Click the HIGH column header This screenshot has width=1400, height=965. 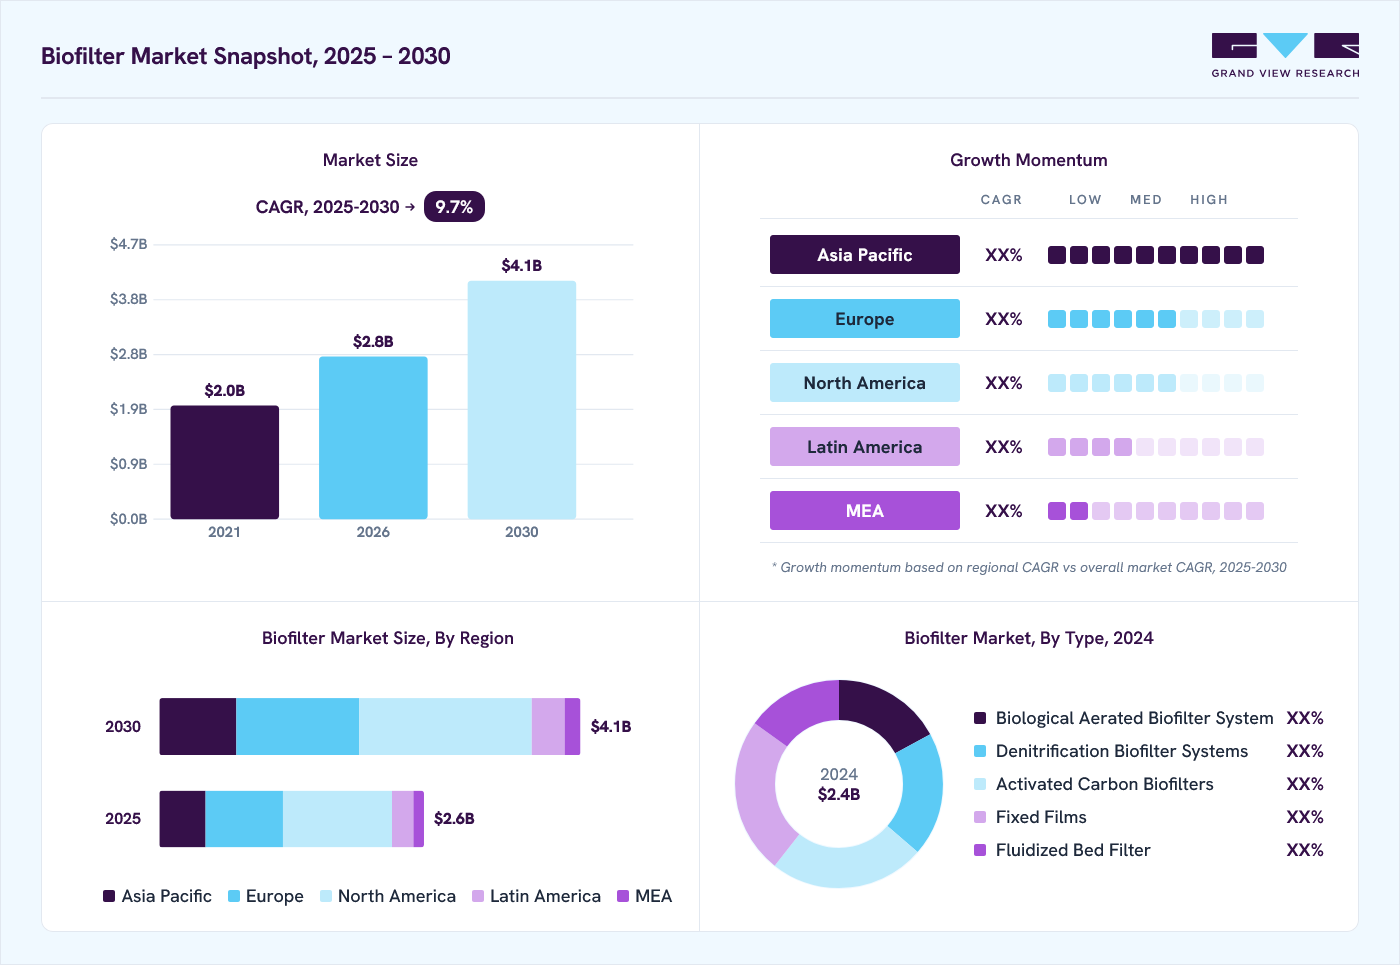[1209, 200]
